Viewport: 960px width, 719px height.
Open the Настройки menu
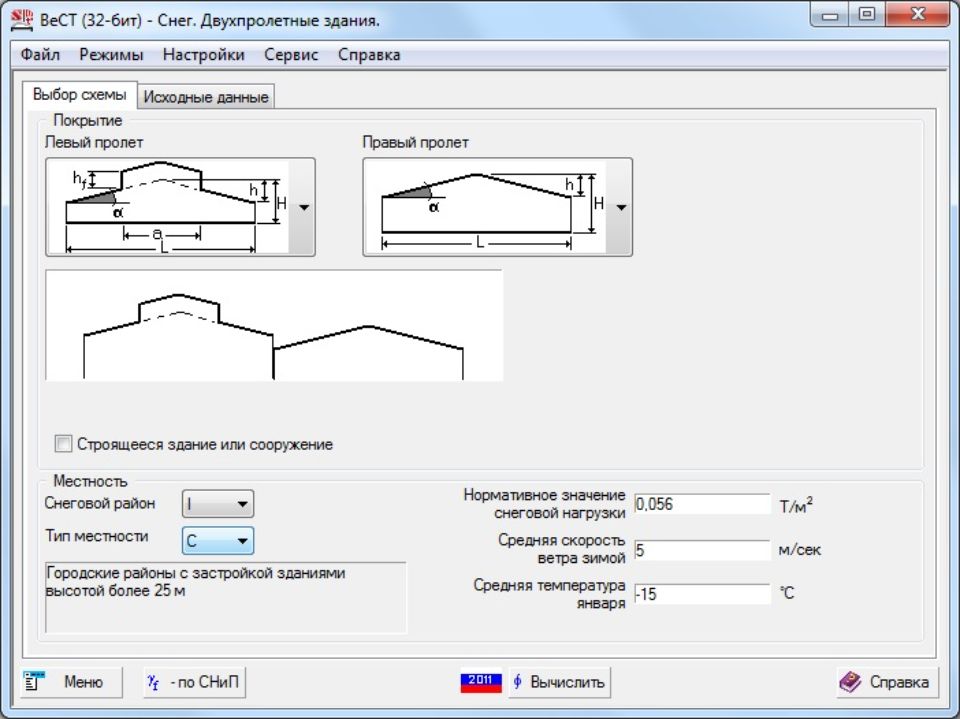point(203,55)
